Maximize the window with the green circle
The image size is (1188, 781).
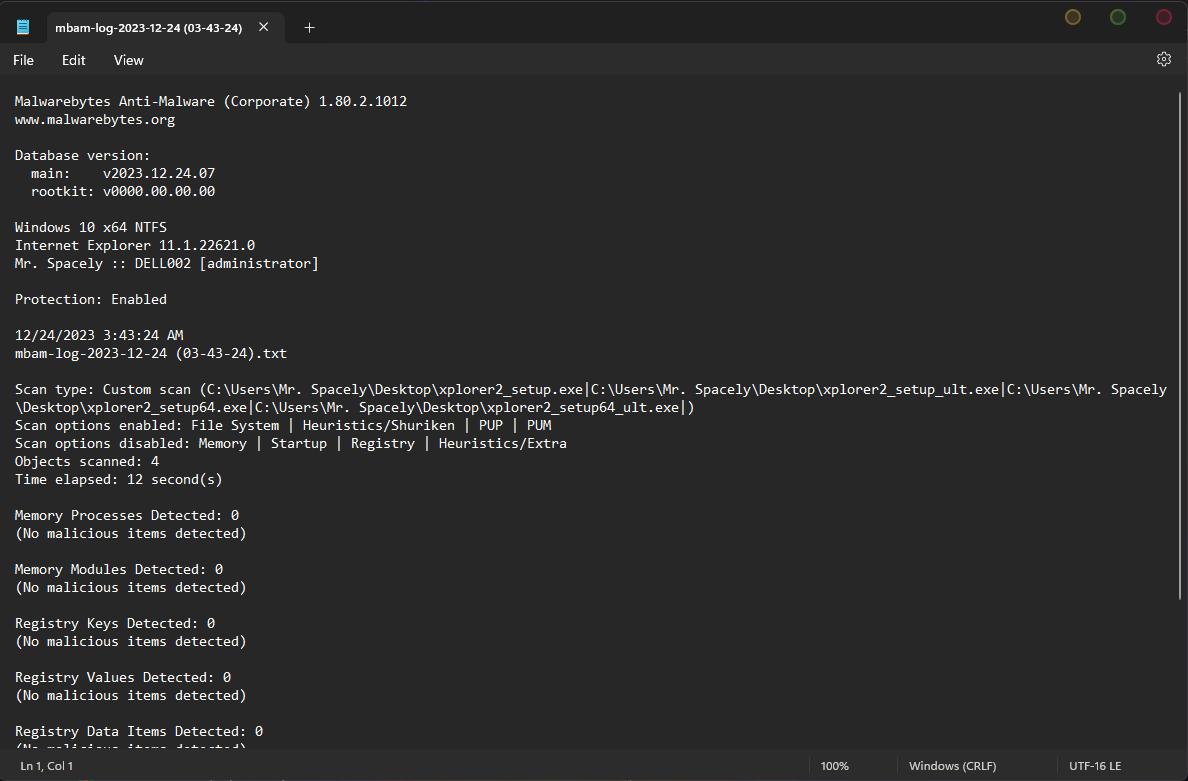(1118, 17)
